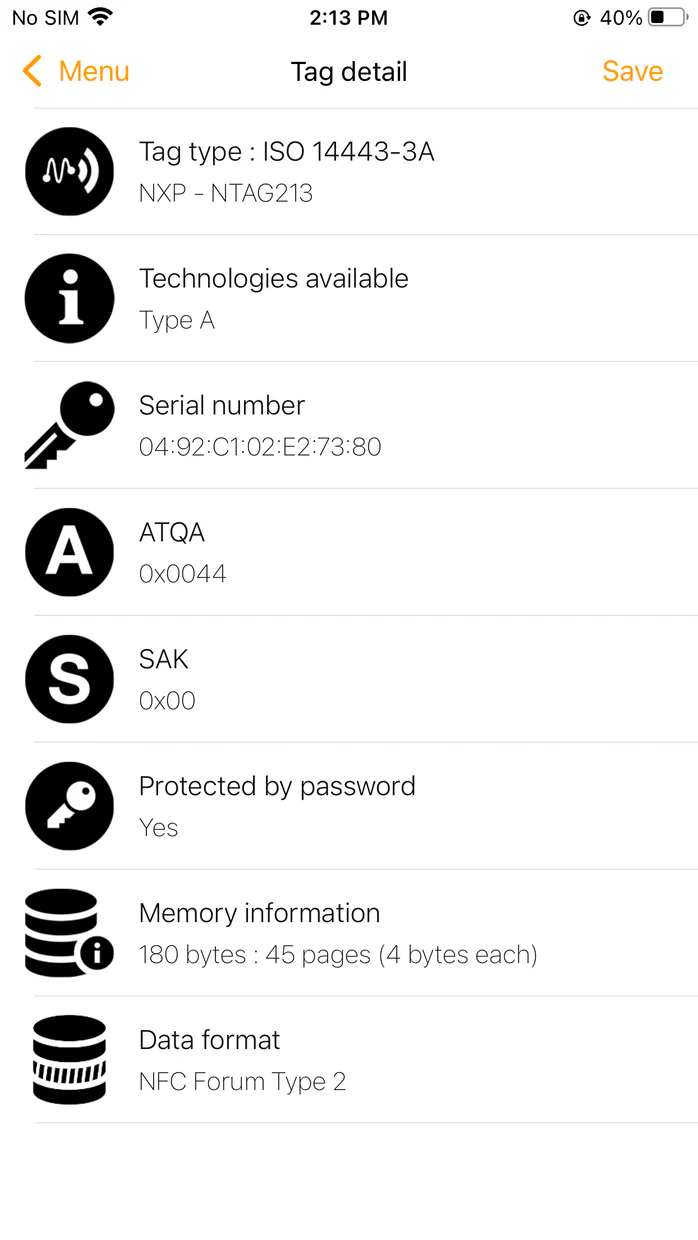This screenshot has width=698, height=1240.
Task: Tap the Memory information 180 bytes text
Action: (338, 955)
